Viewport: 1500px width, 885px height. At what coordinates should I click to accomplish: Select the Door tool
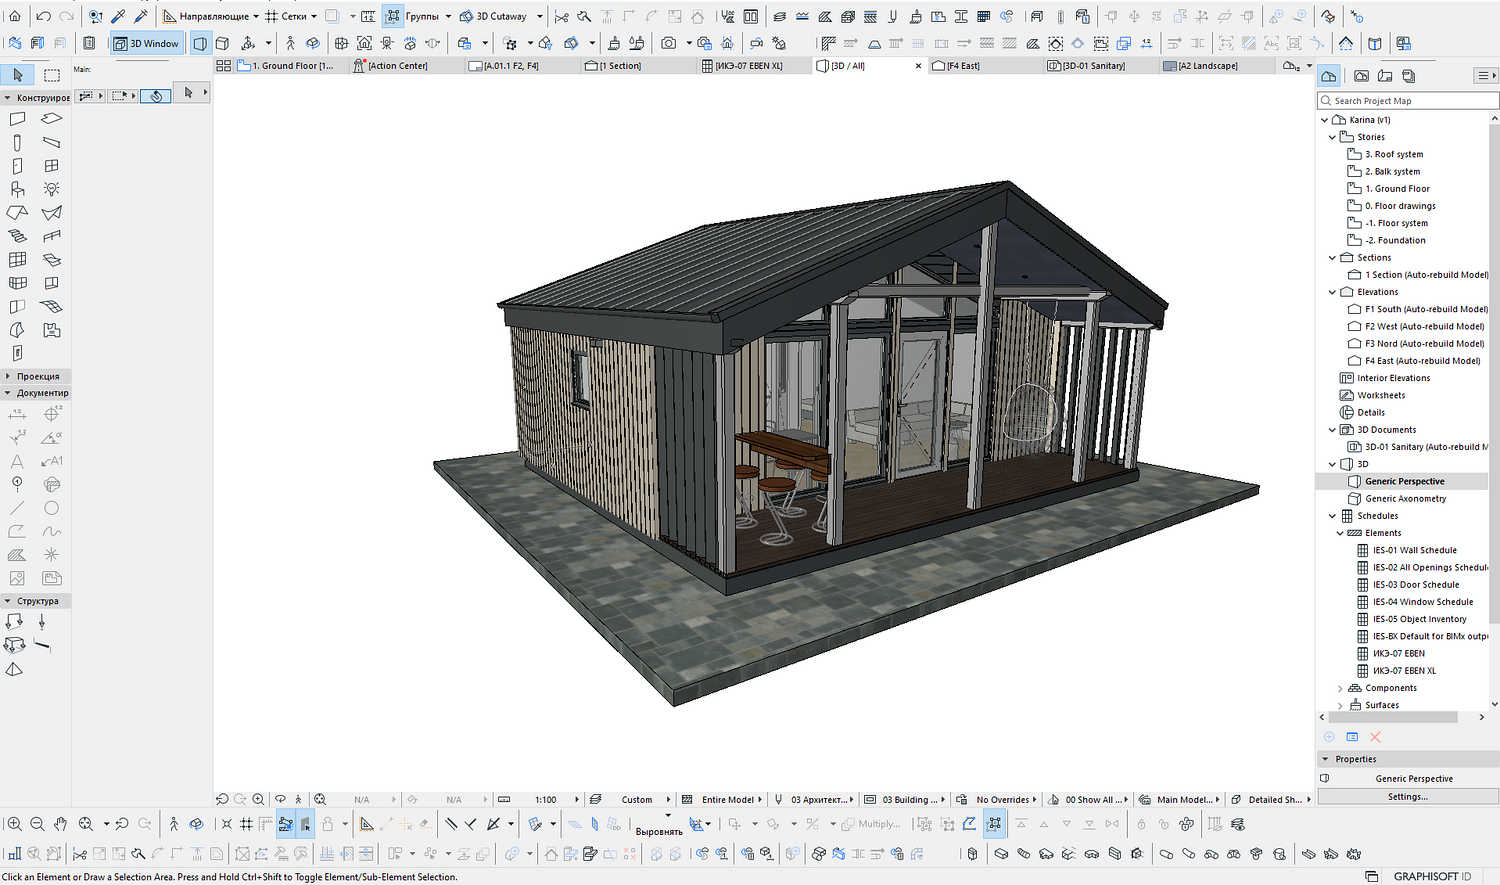click(17, 166)
